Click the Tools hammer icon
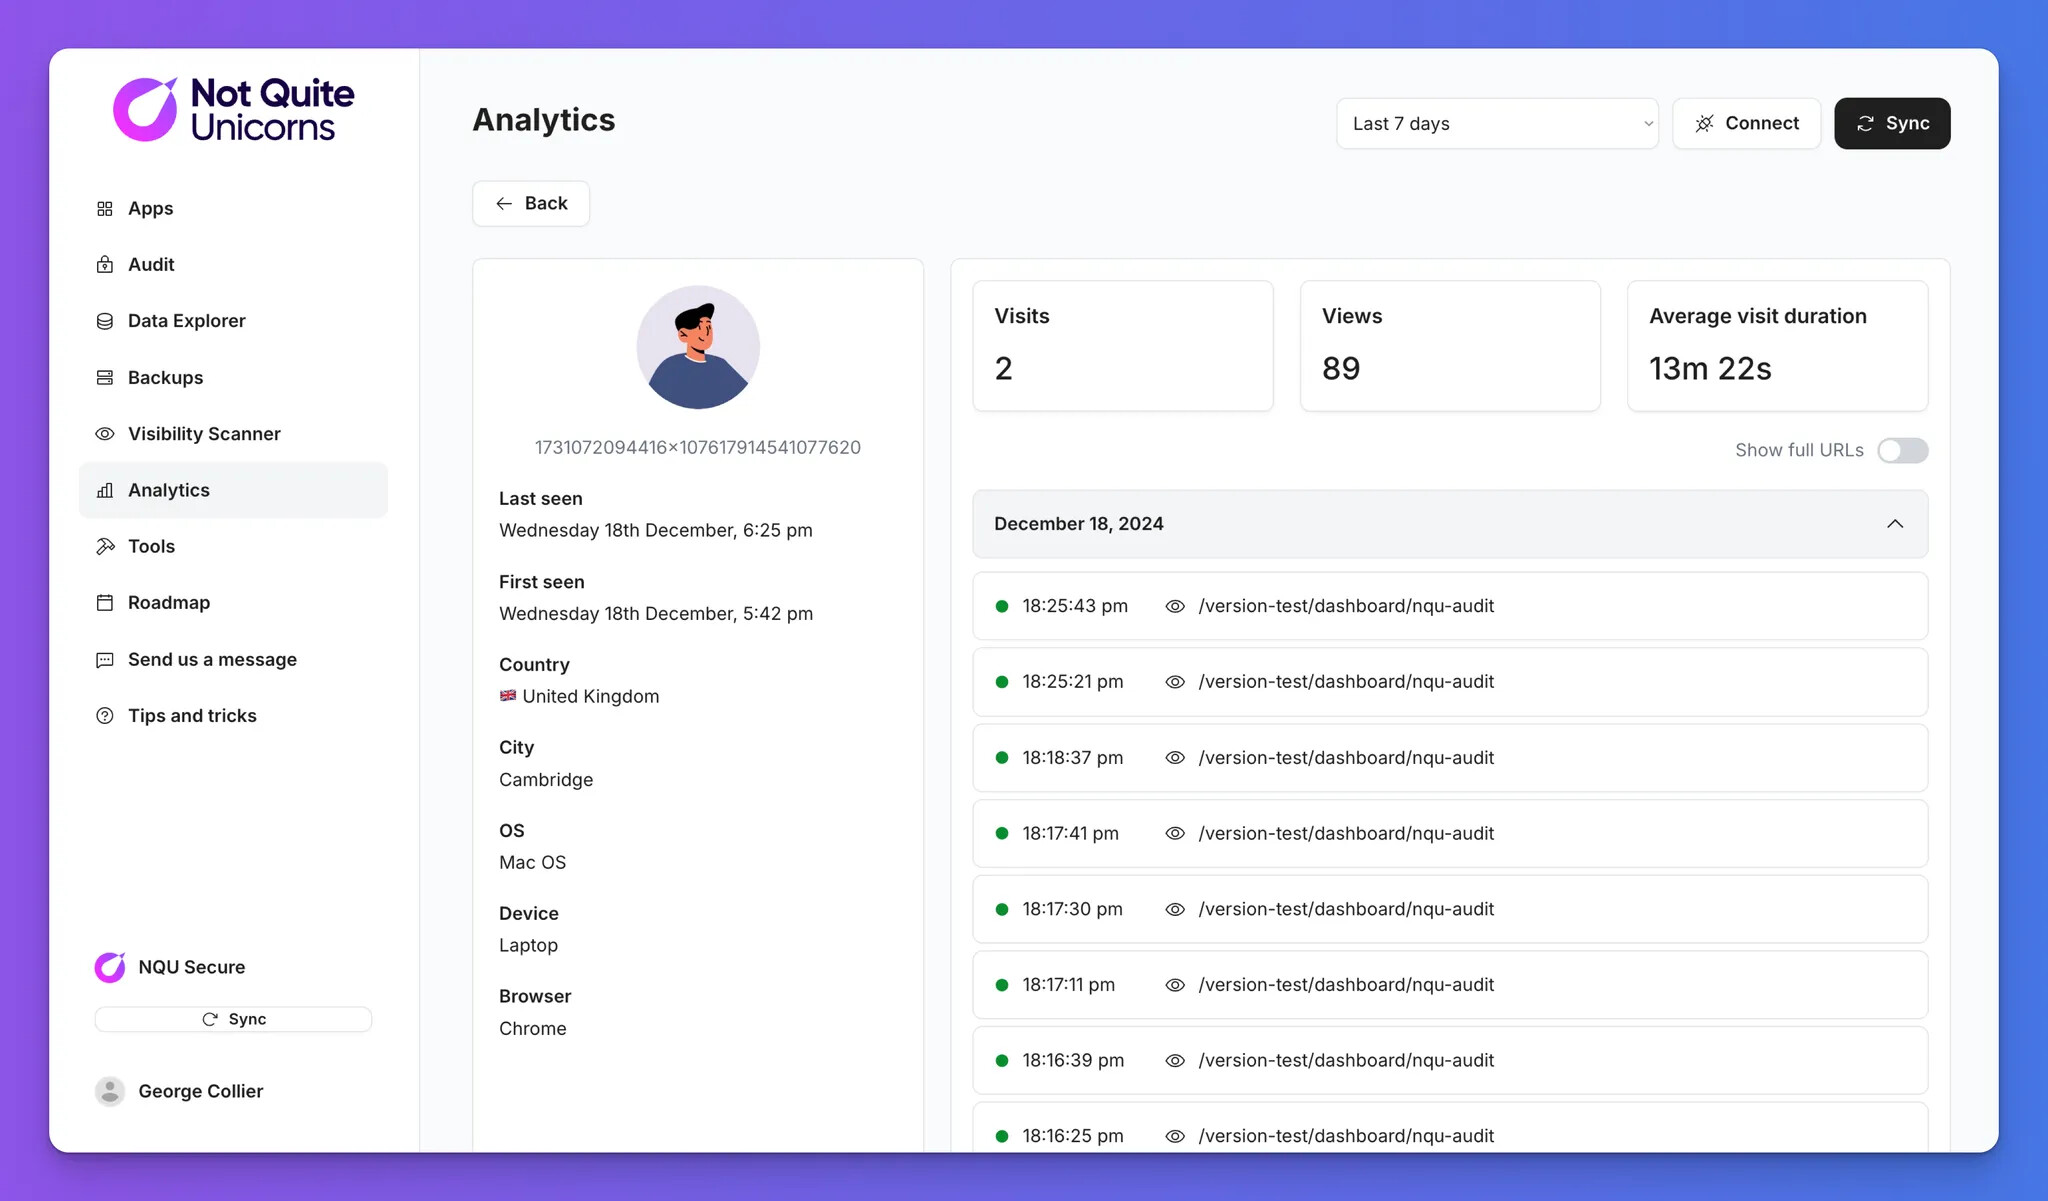The image size is (2048, 1201). point(105,546)
